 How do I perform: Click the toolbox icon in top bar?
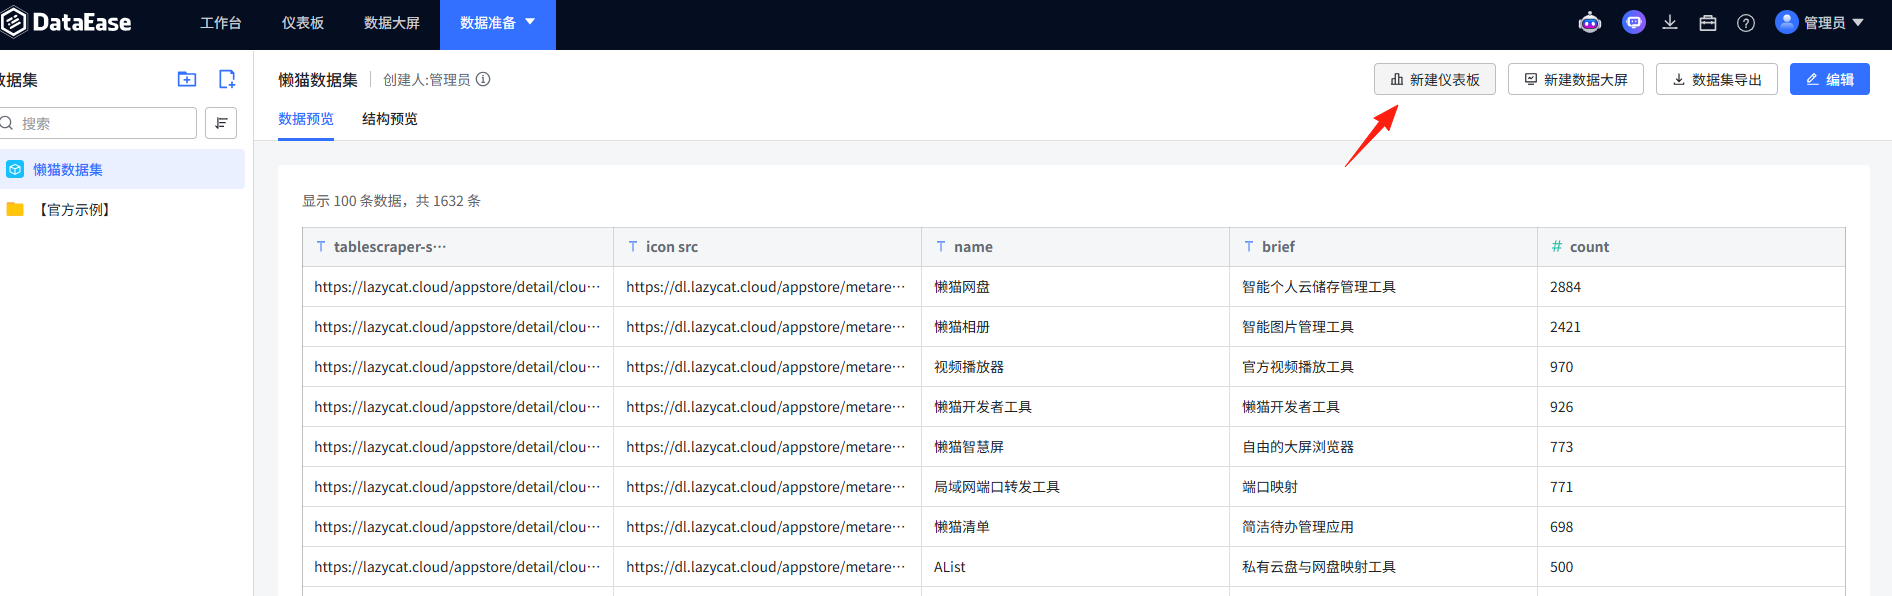pos(1708,23)
